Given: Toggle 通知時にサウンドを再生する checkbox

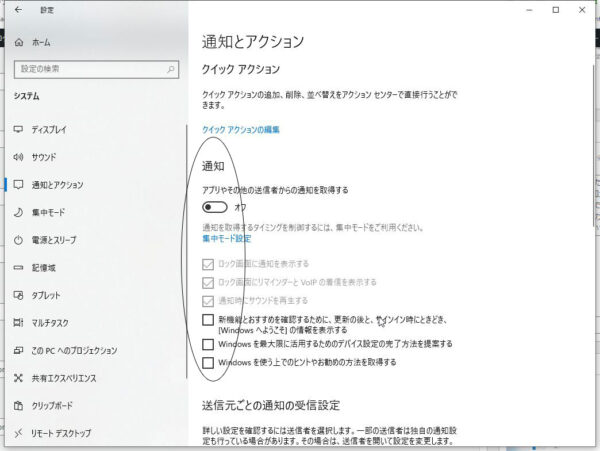Looking at the screenshot, I should coord(208,301).
